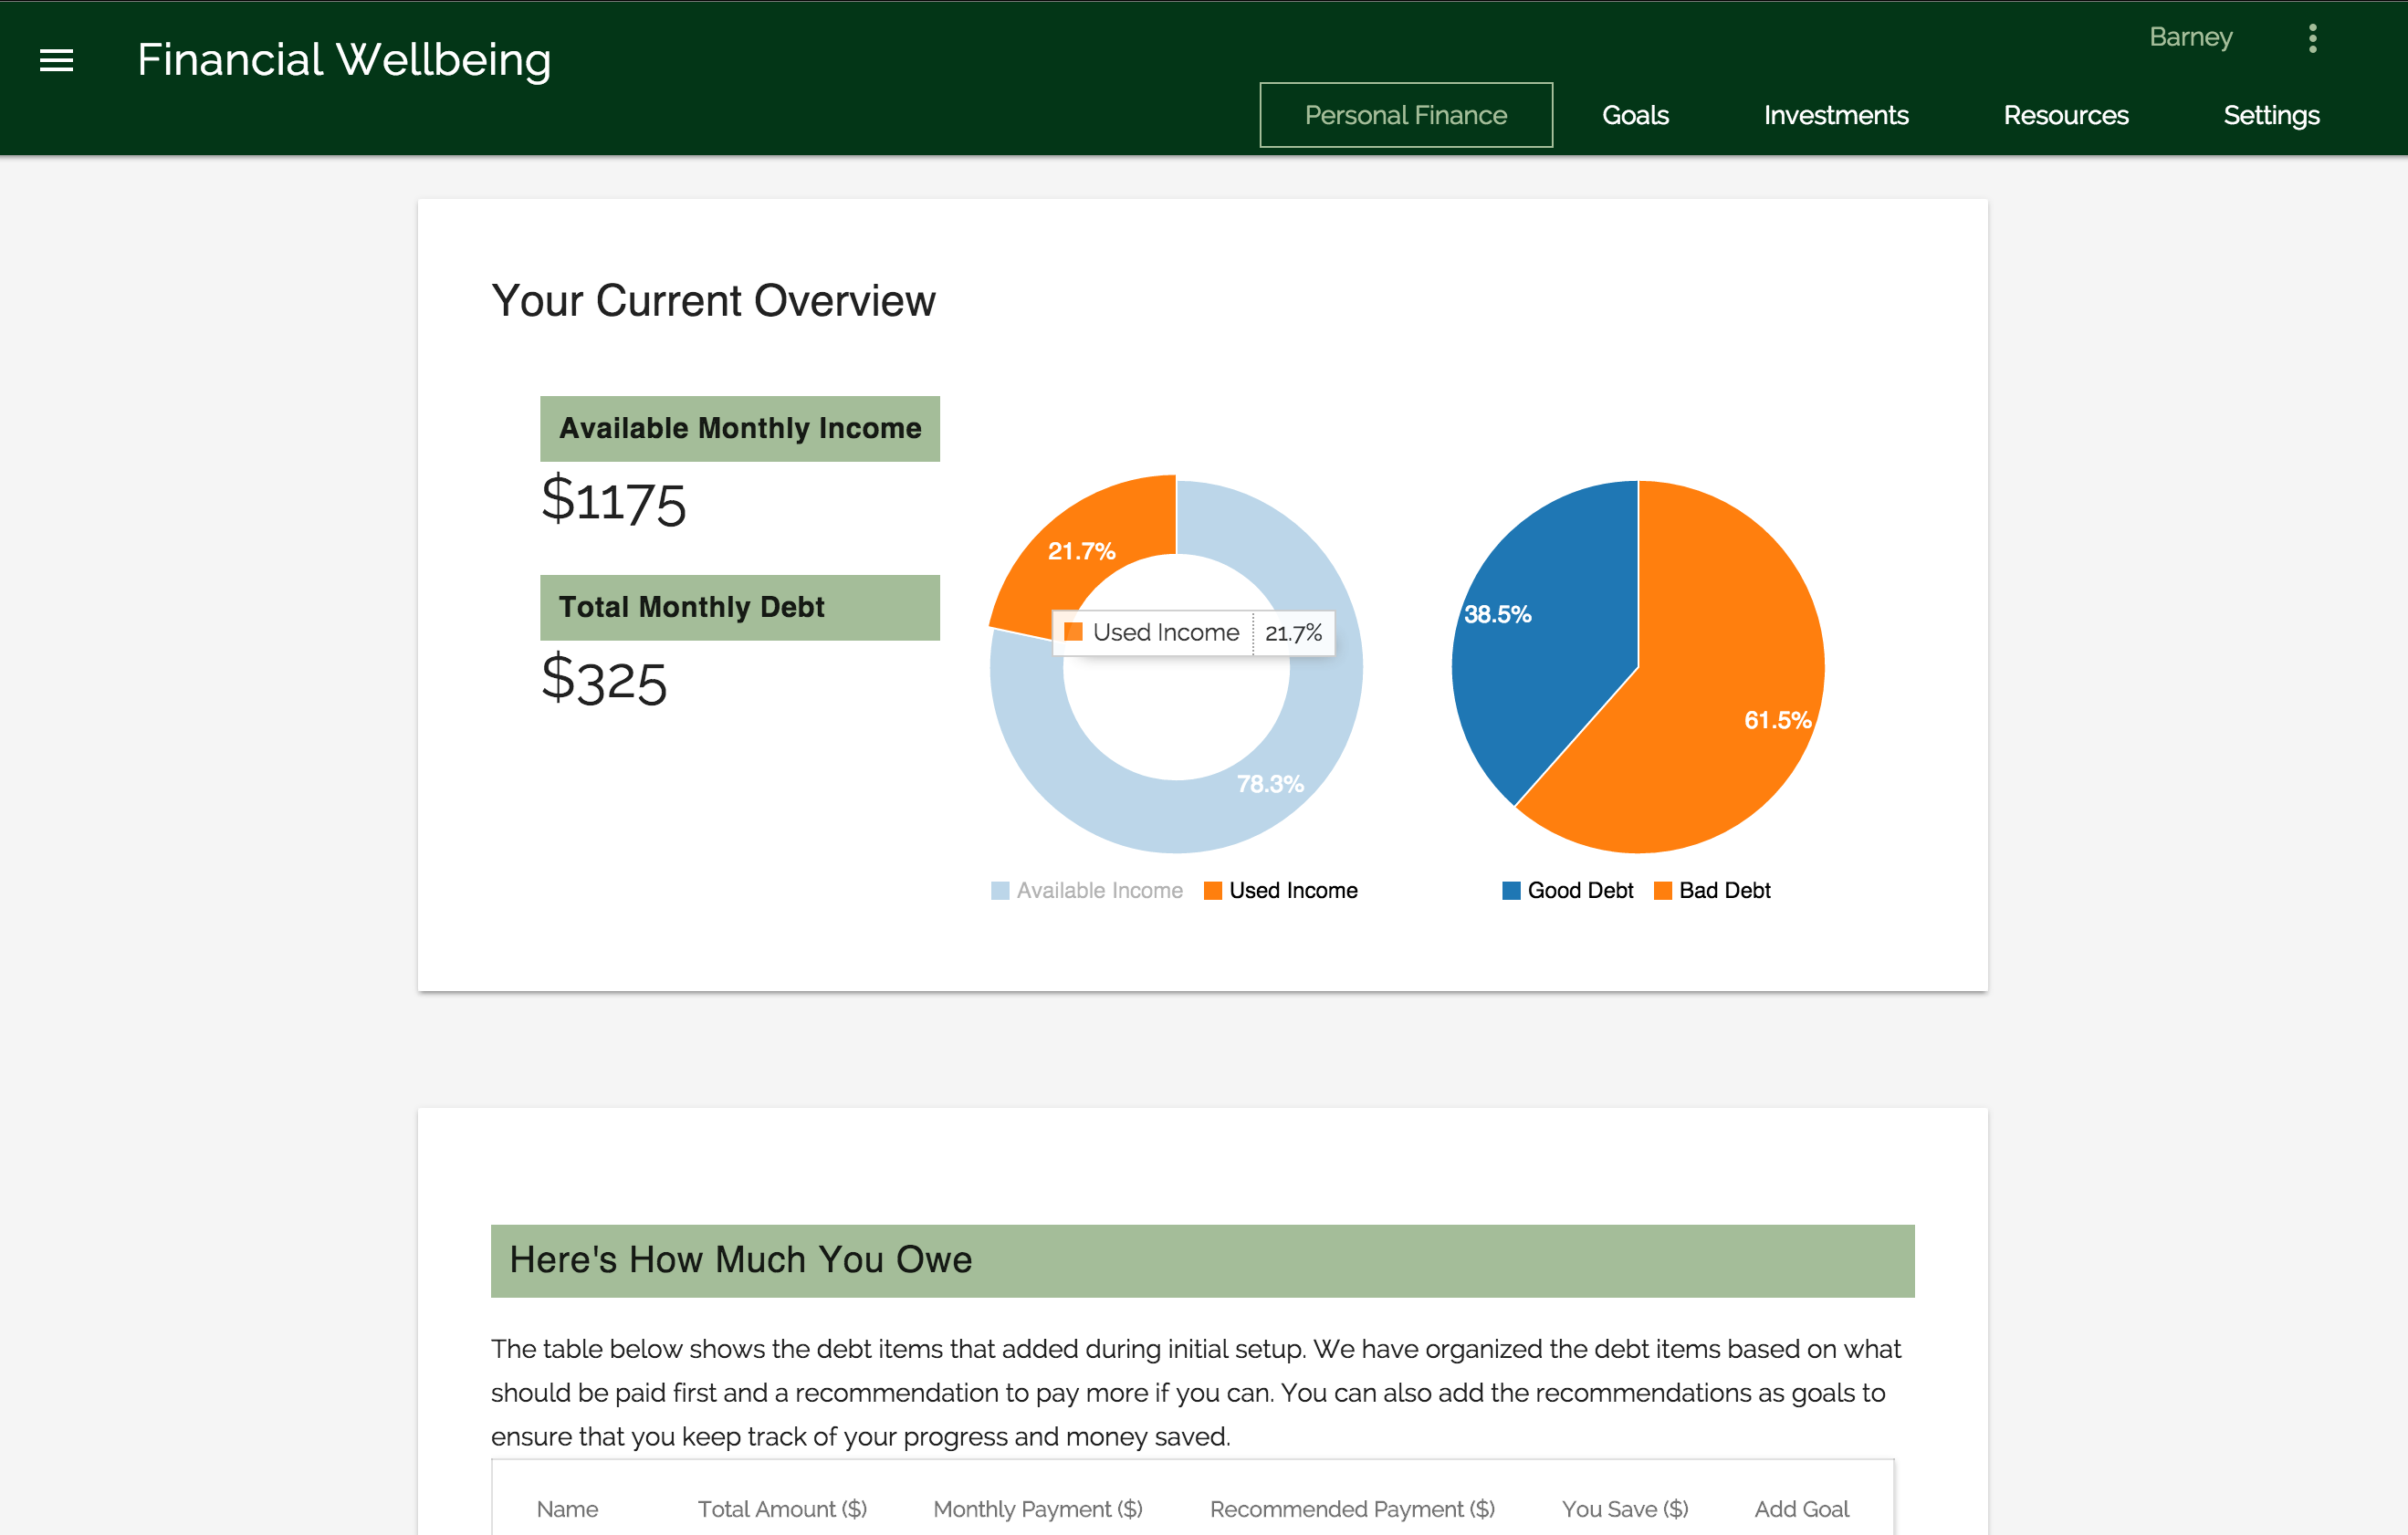
Task: Select the Personal Finance tab
Action: coord(1405,115)
